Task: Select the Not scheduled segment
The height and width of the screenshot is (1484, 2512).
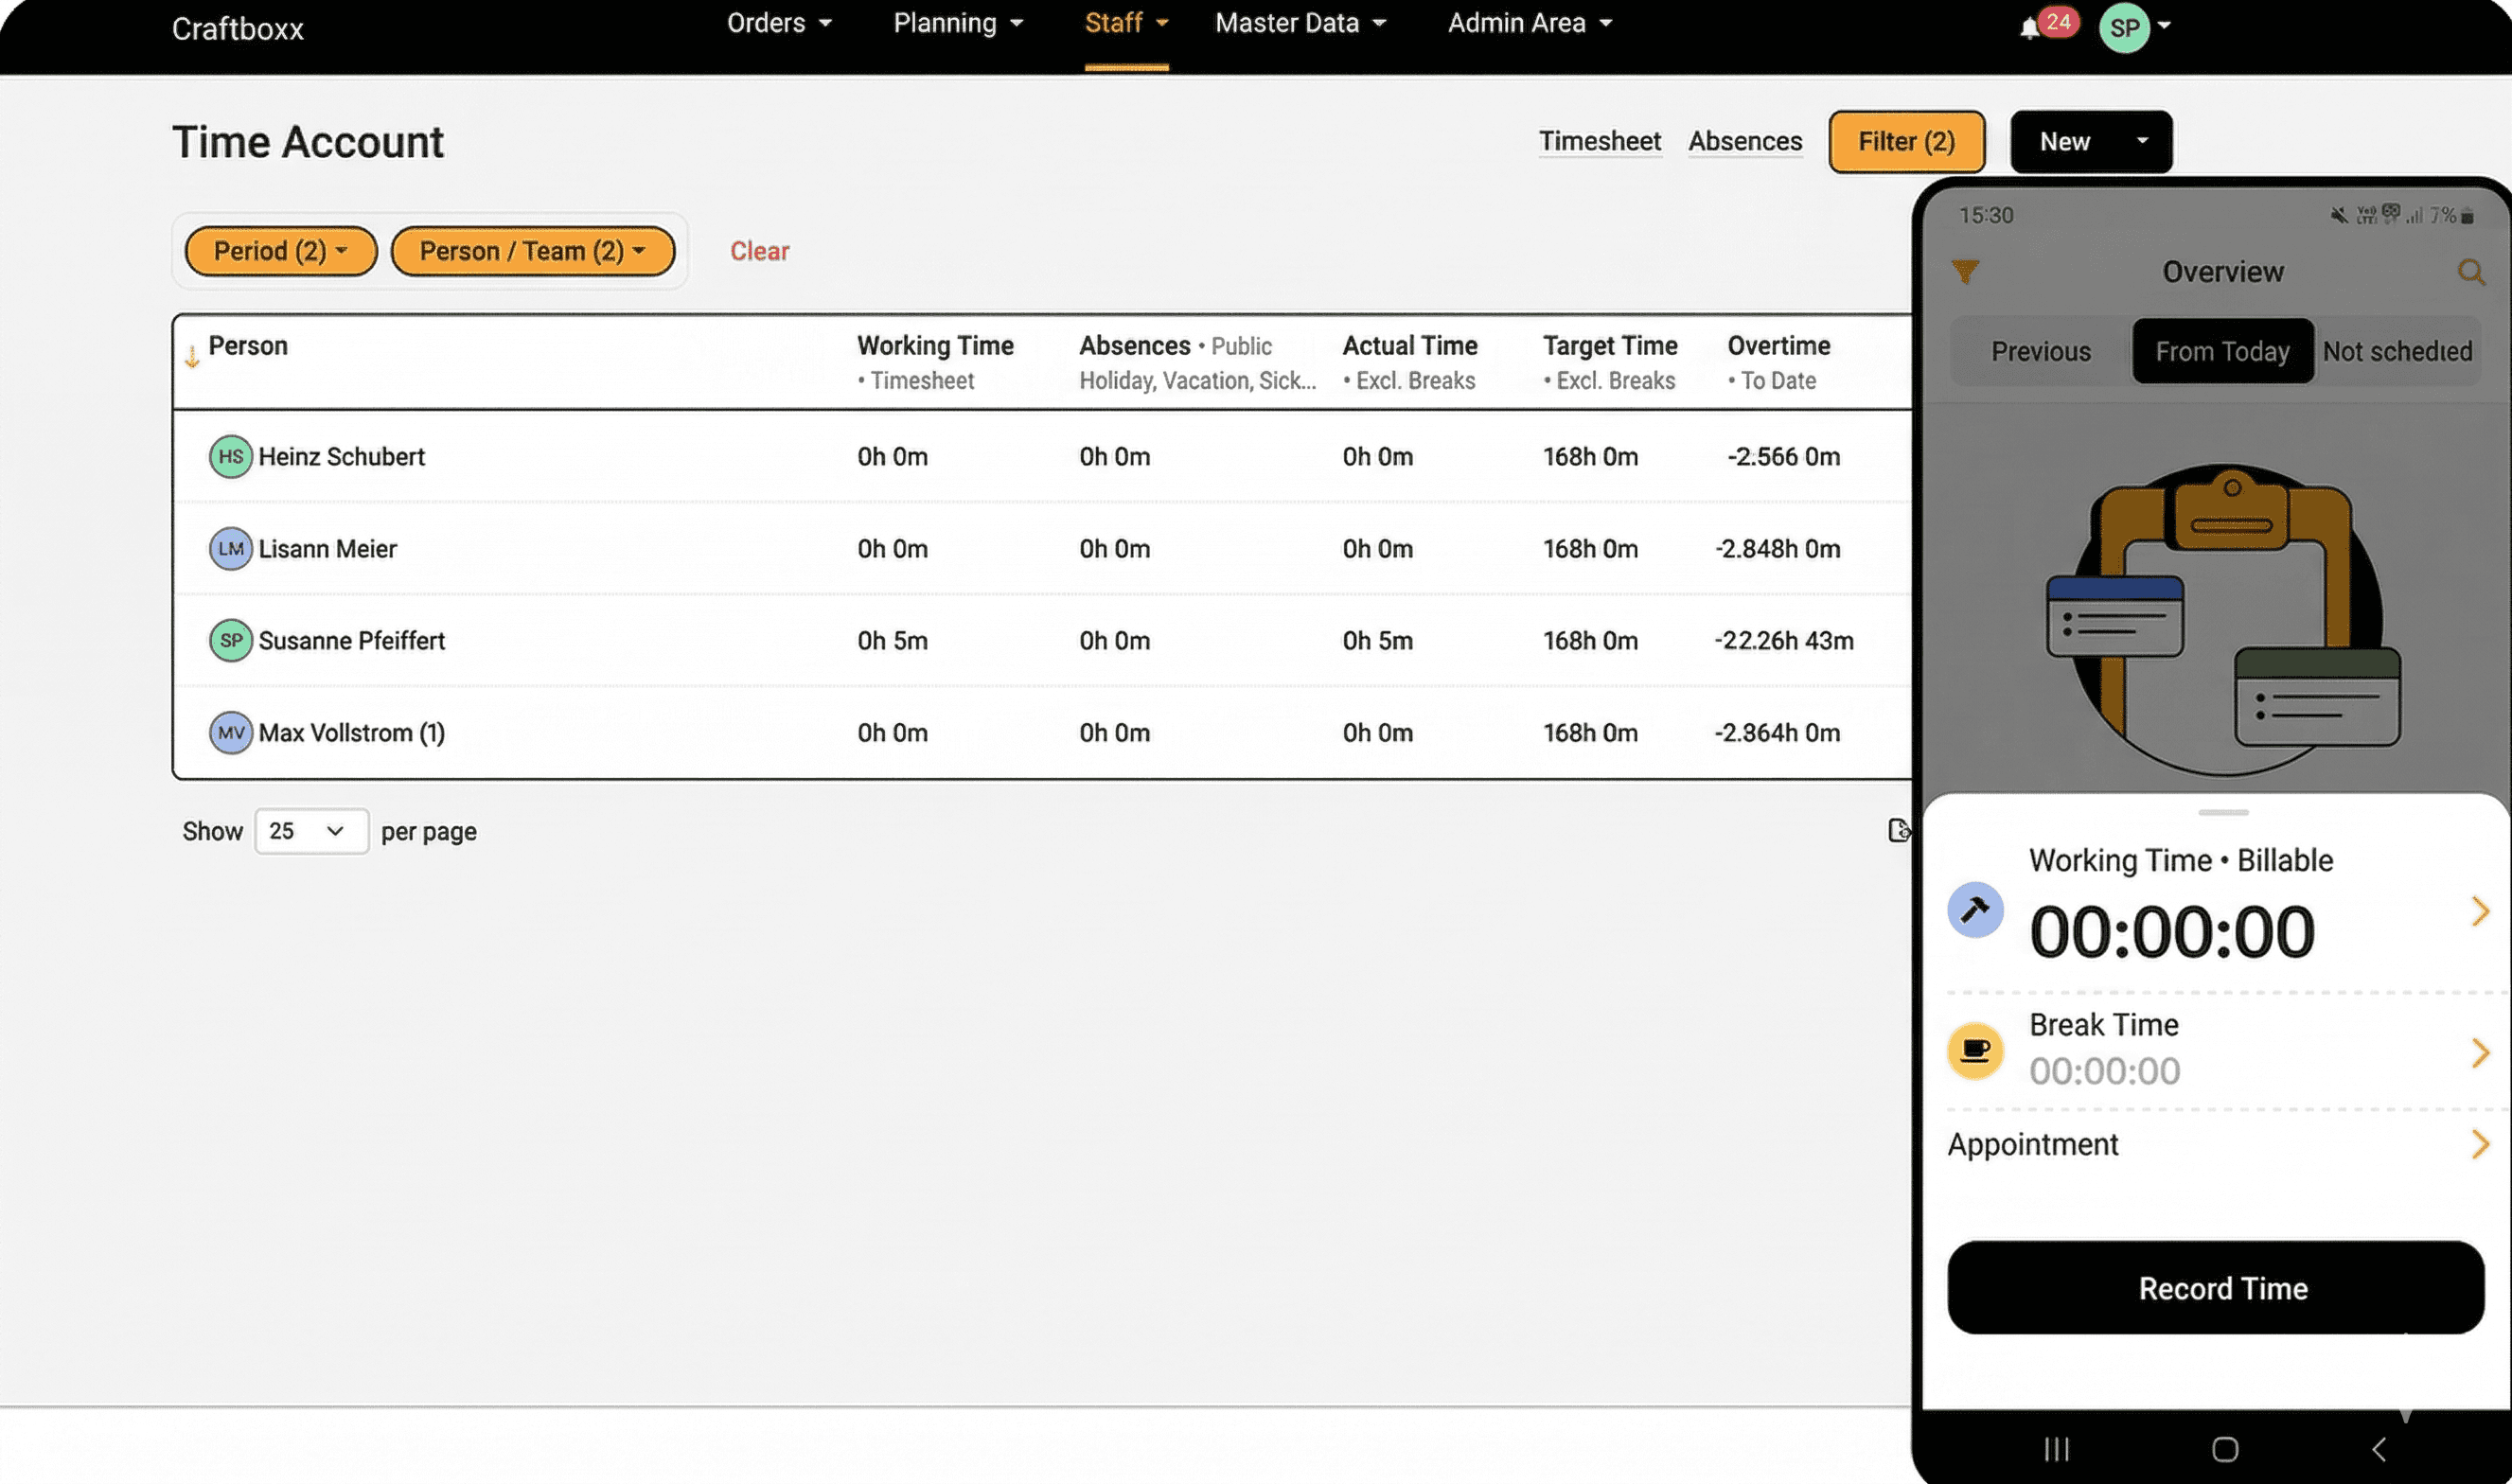Action: [x=2397, y=352]
